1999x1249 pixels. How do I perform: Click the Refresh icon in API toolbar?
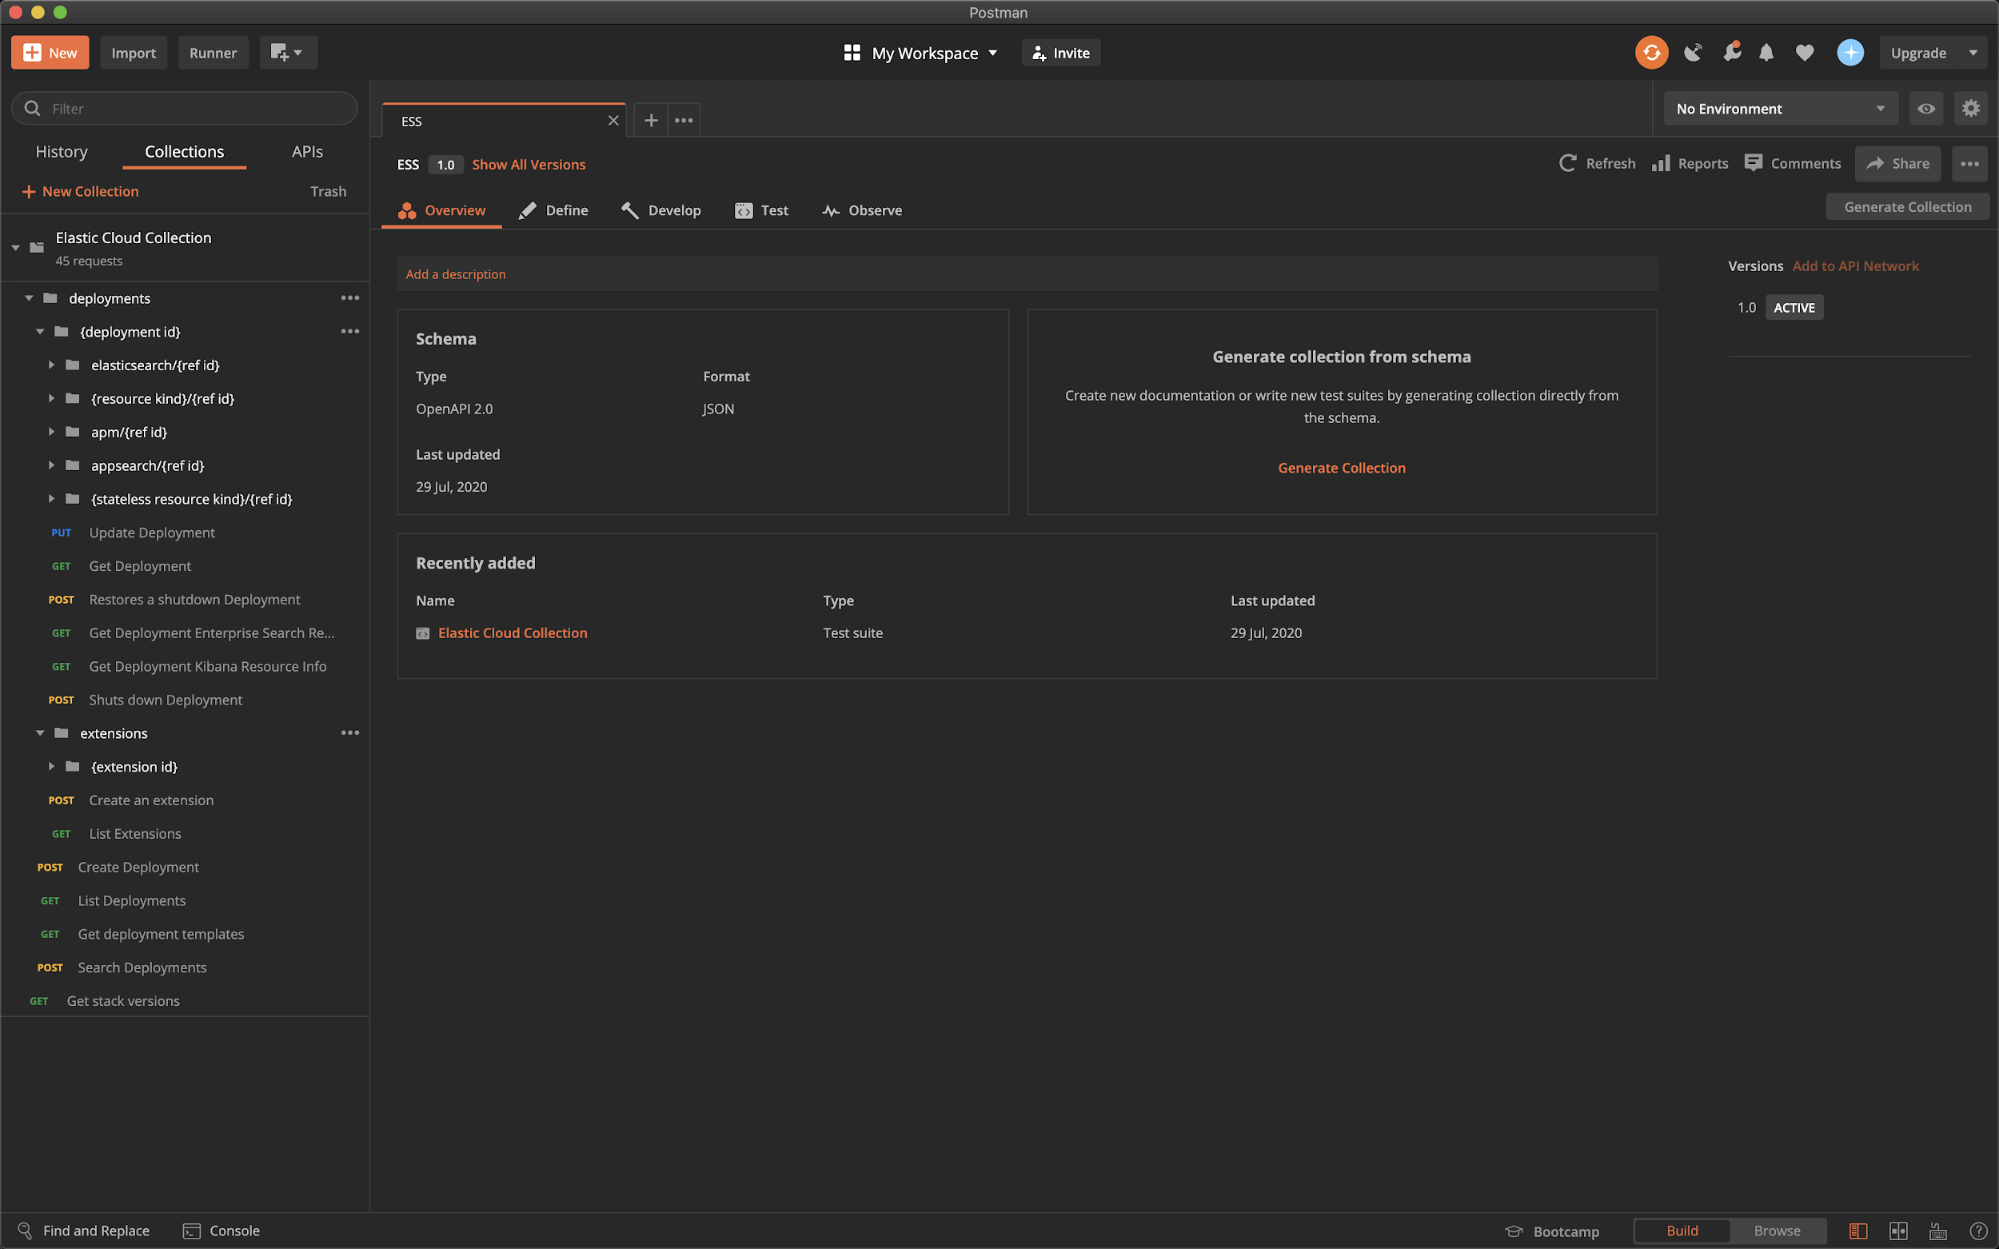1569,163
